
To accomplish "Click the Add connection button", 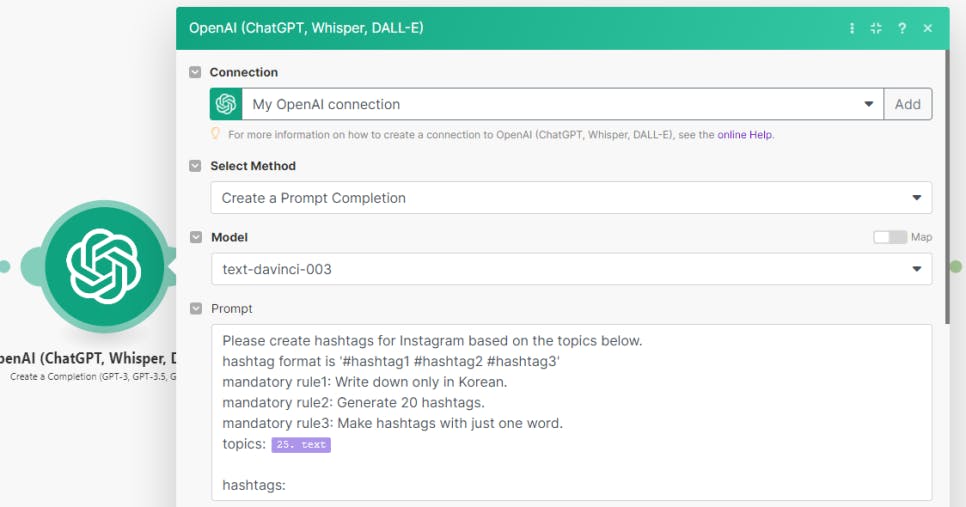I will [x=907, y=104].
